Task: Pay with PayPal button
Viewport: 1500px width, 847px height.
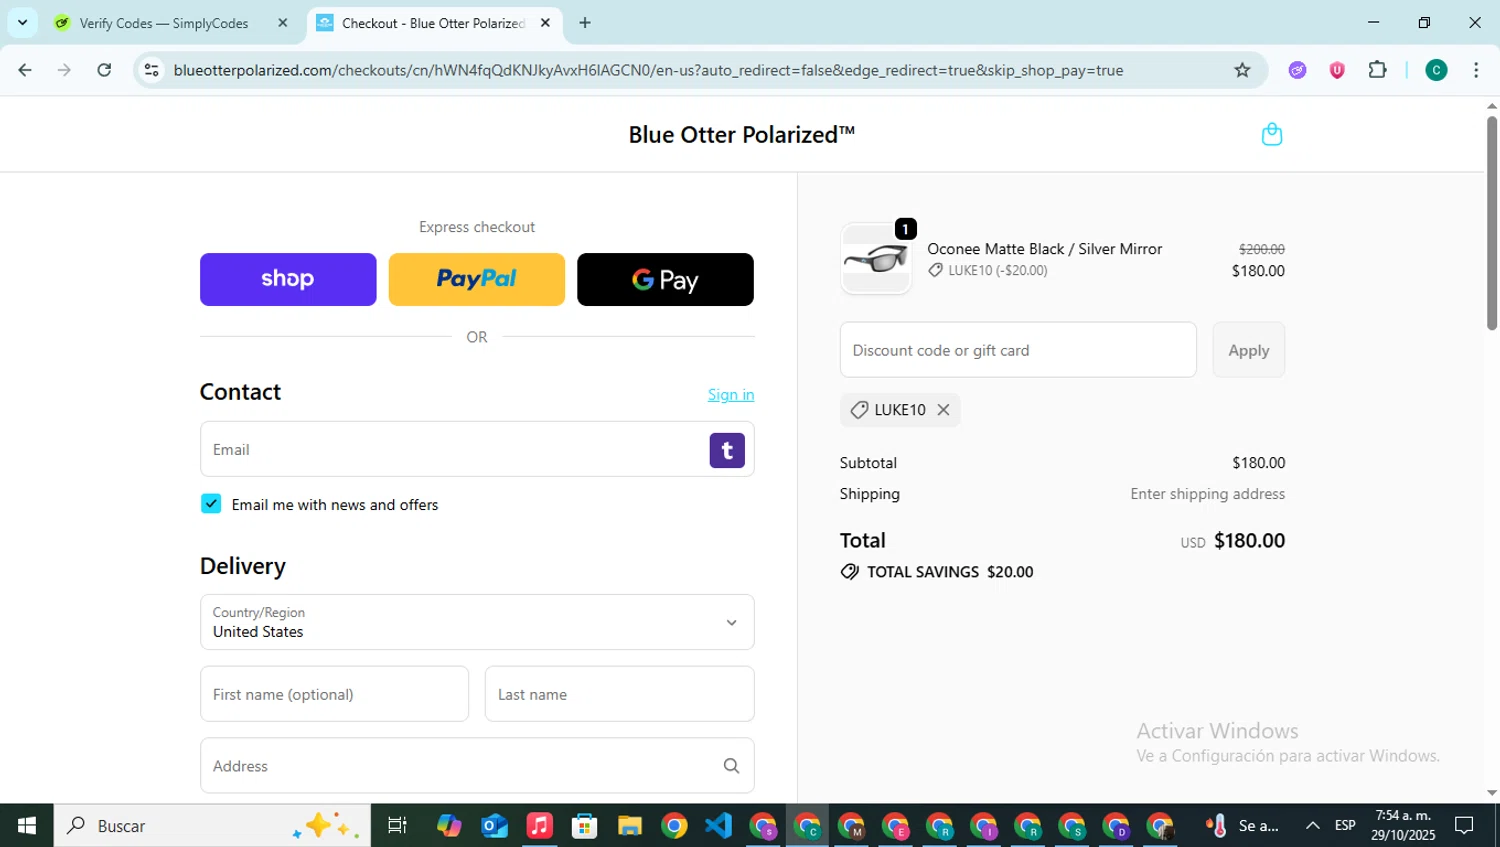Action: 476,279
